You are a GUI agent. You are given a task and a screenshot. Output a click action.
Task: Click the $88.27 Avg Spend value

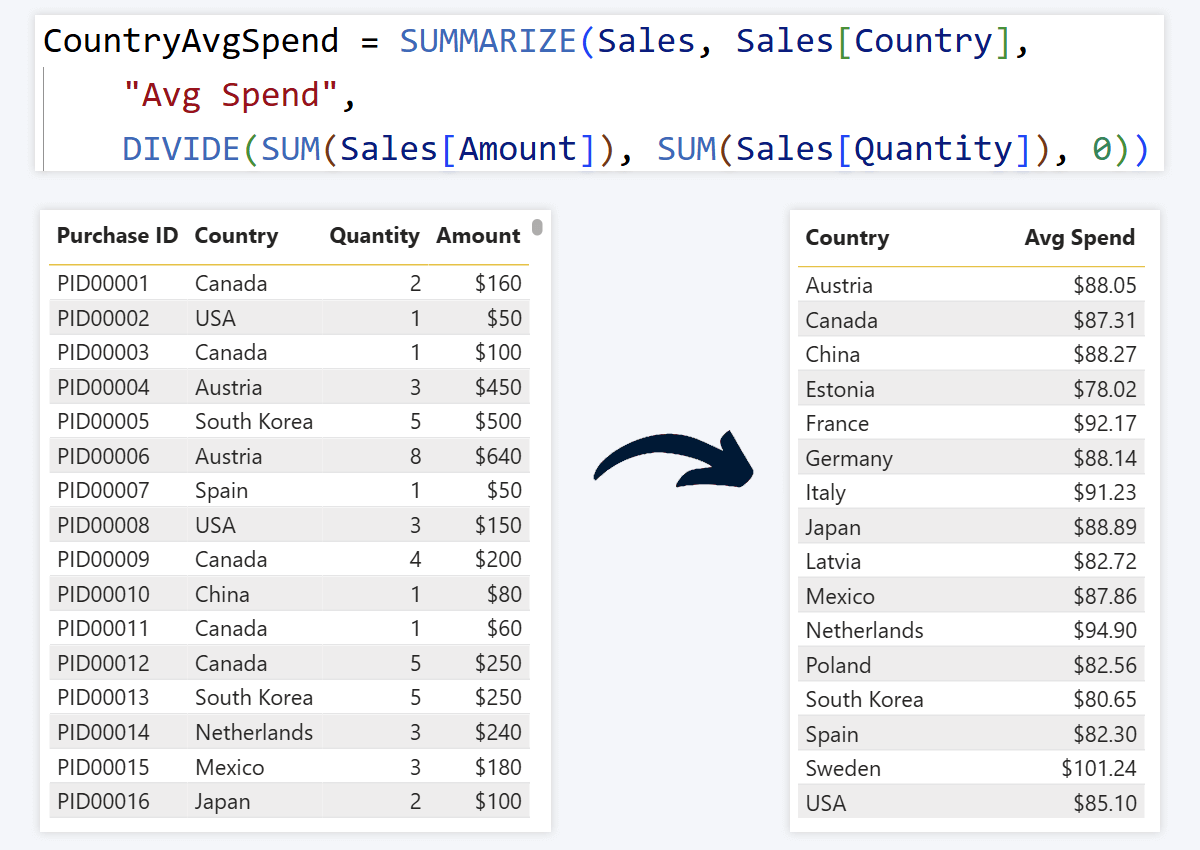point(1105,355)
